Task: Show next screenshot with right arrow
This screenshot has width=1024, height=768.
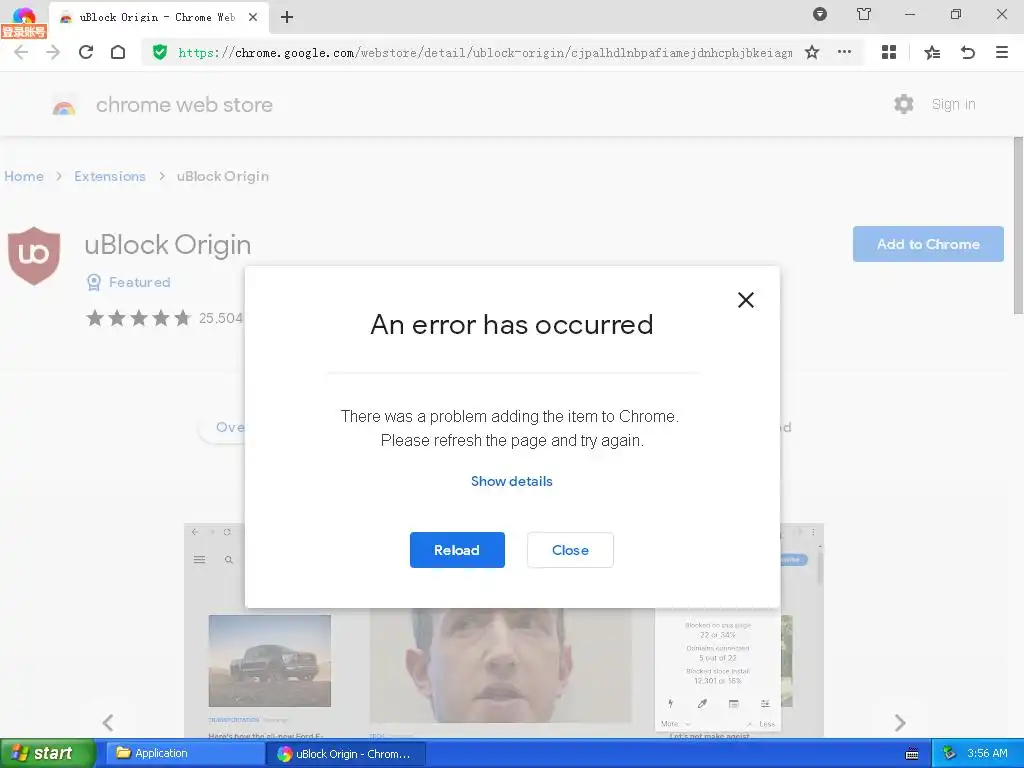Action: 900,722
